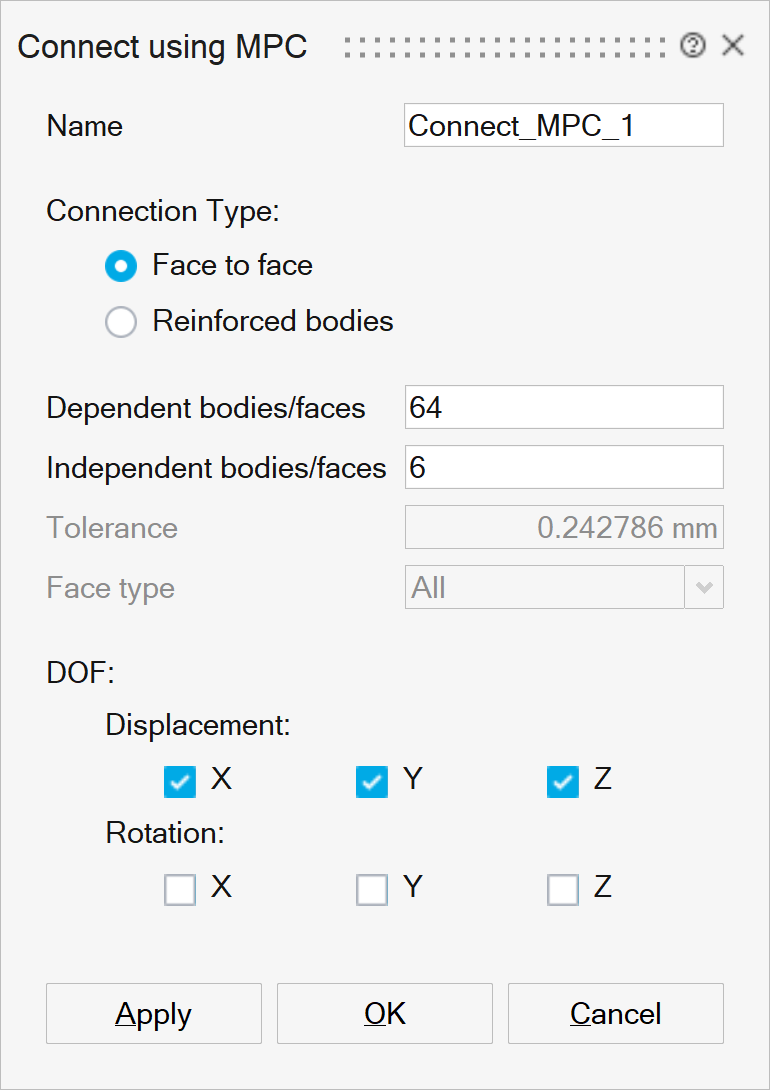Click the Tolerance value field
This screenshot has height=1090, width=770.
563,528
